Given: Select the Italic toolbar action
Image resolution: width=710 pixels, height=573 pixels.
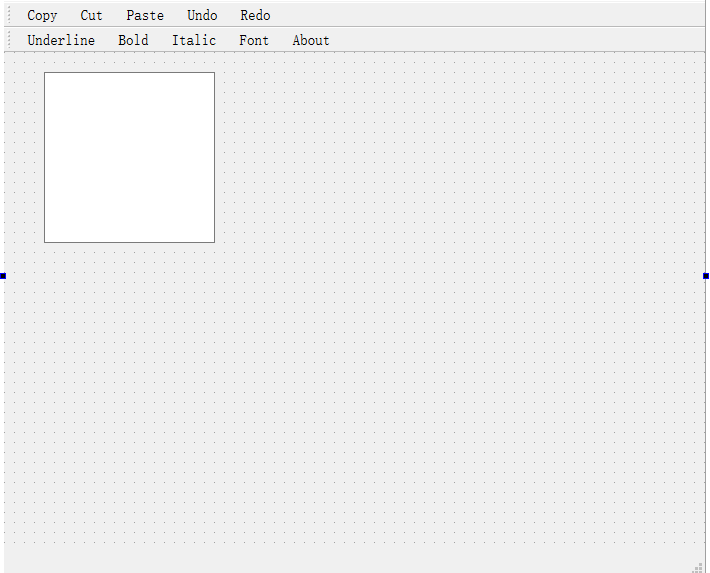Looking at the screenshot, I should (194, 40).
